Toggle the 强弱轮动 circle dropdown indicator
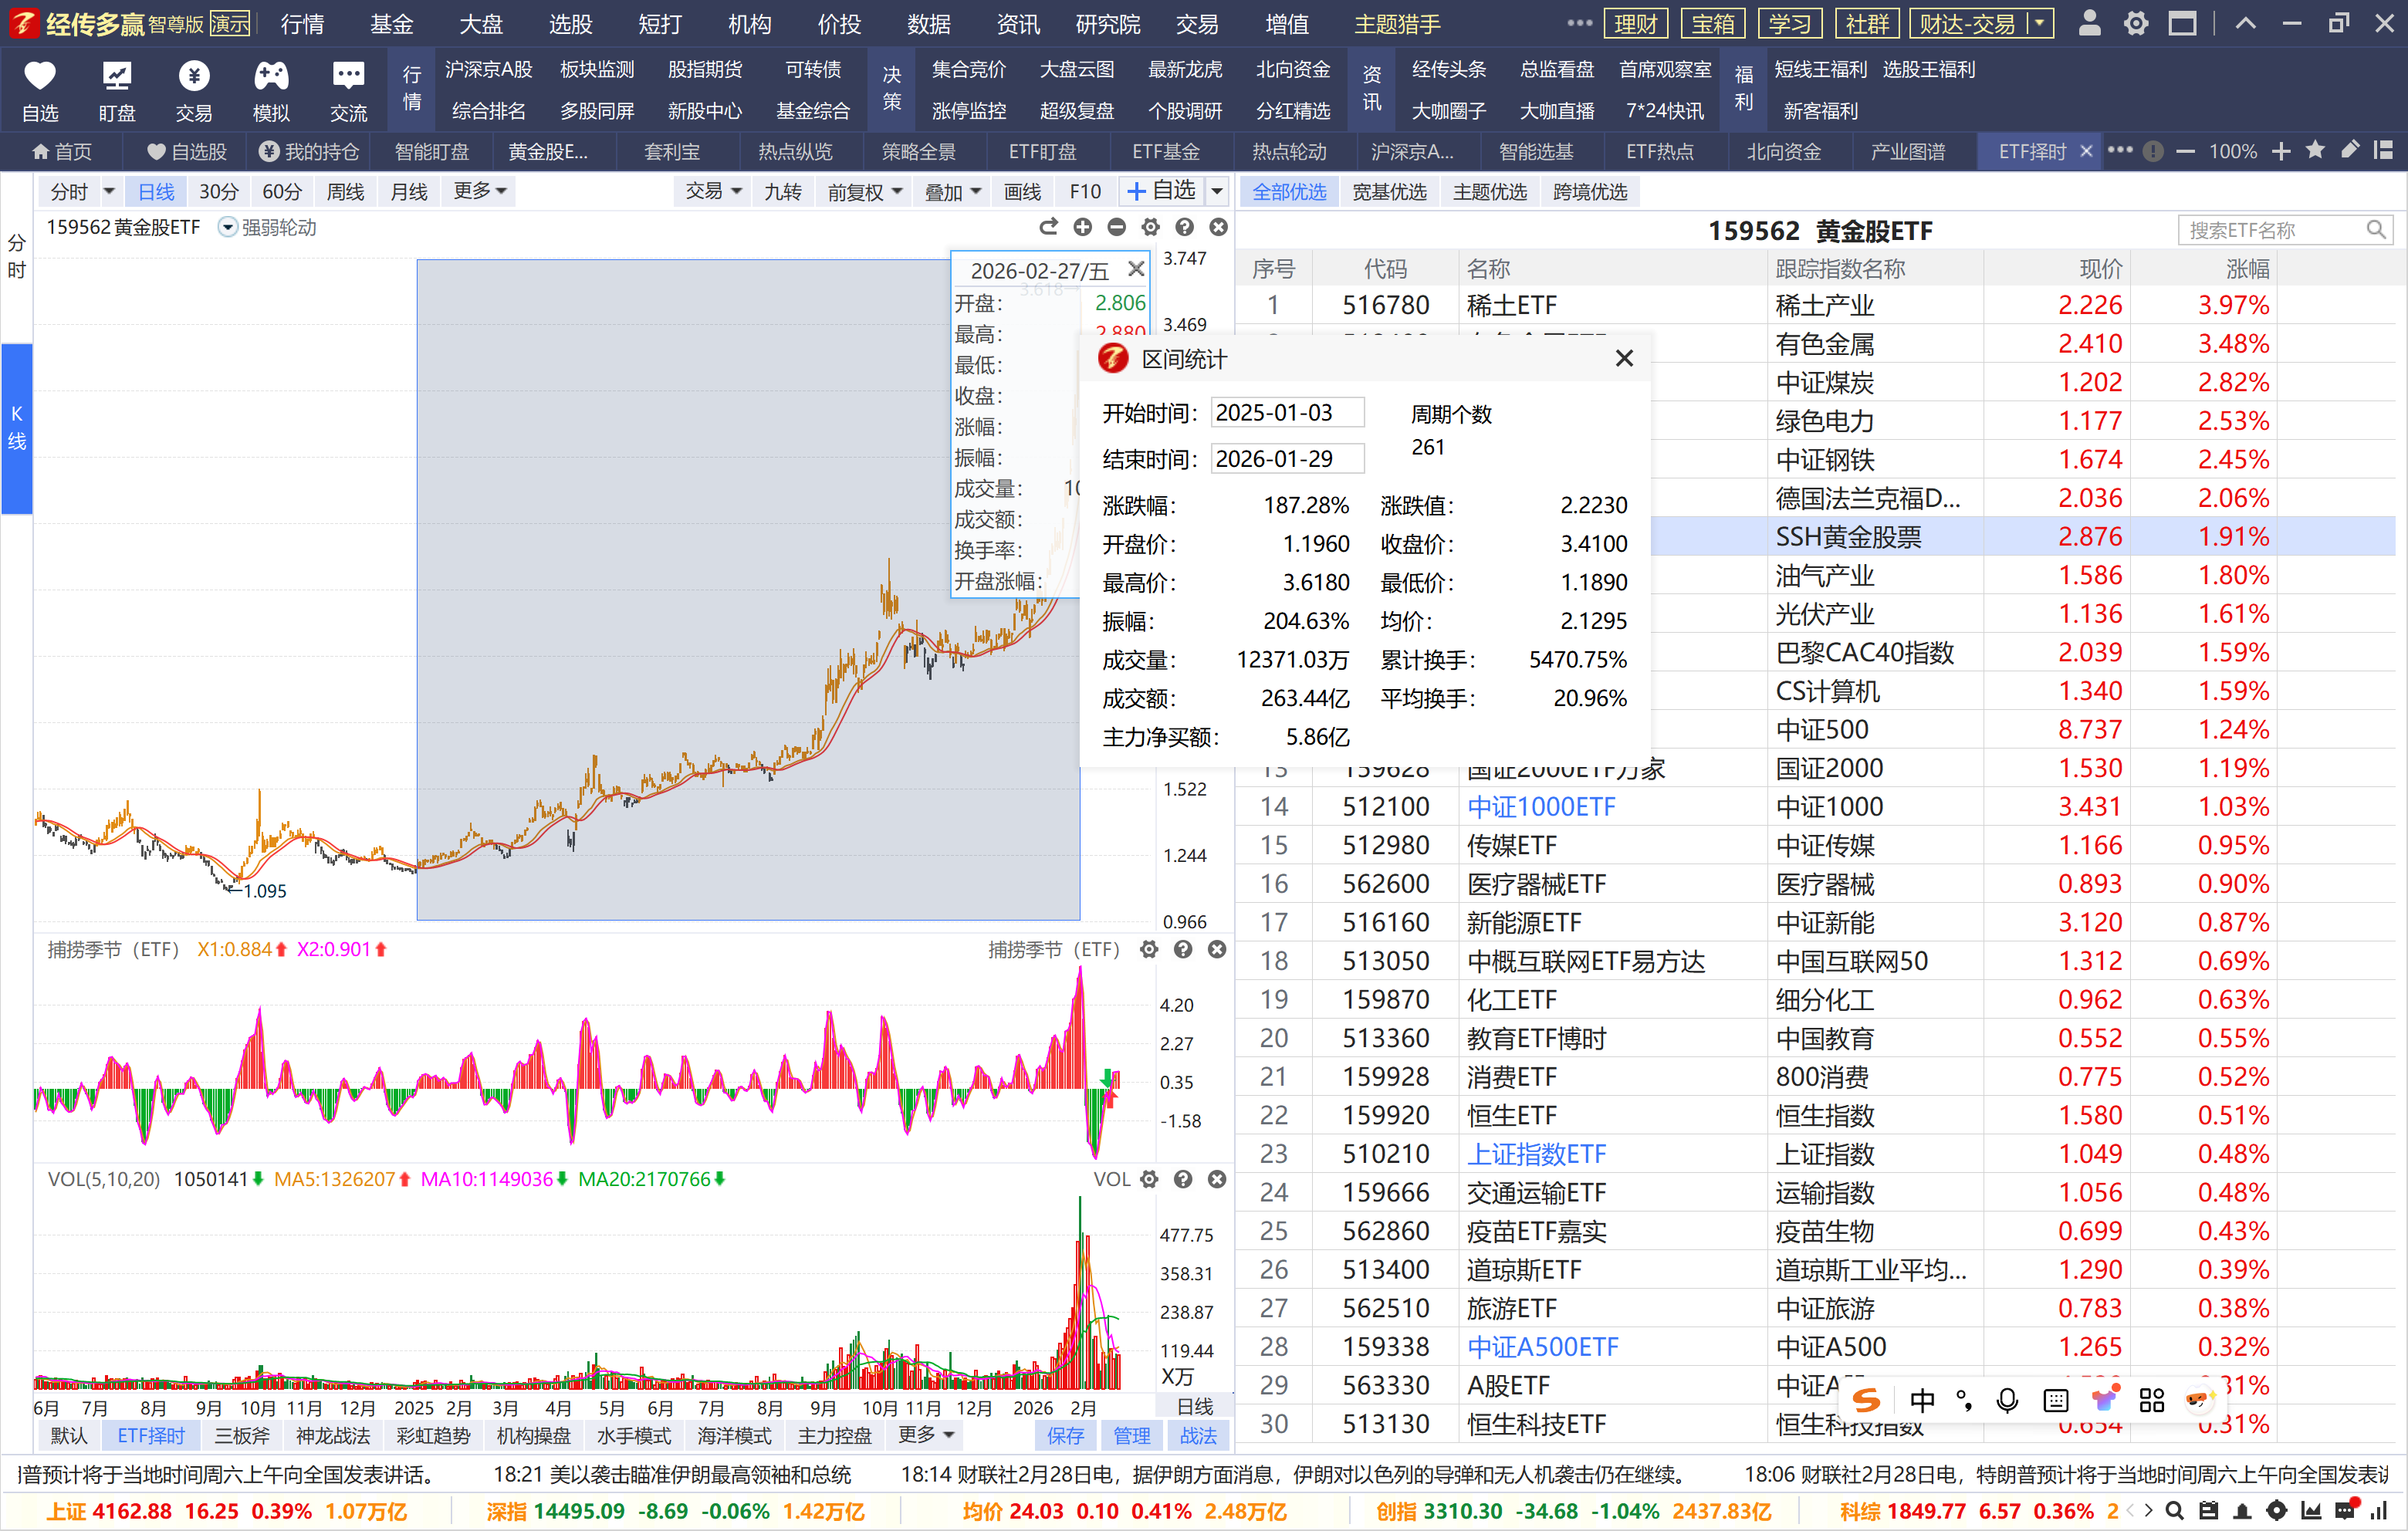 point(228,228)
